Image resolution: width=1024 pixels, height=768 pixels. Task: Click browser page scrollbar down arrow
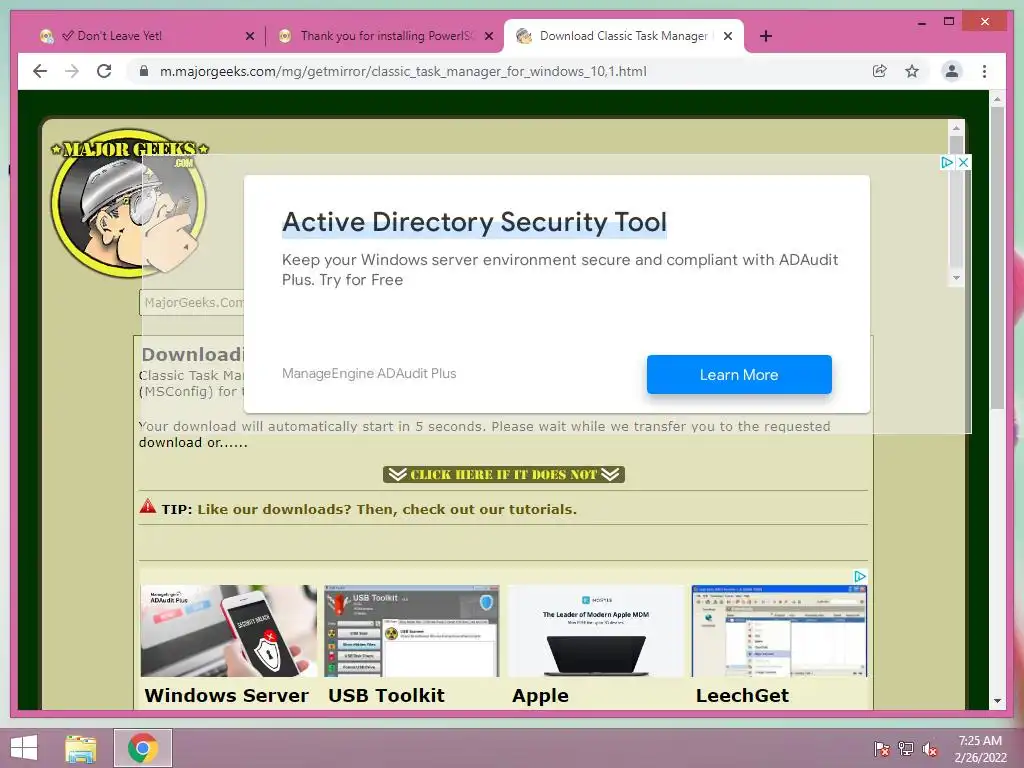[x=997, y=701]
